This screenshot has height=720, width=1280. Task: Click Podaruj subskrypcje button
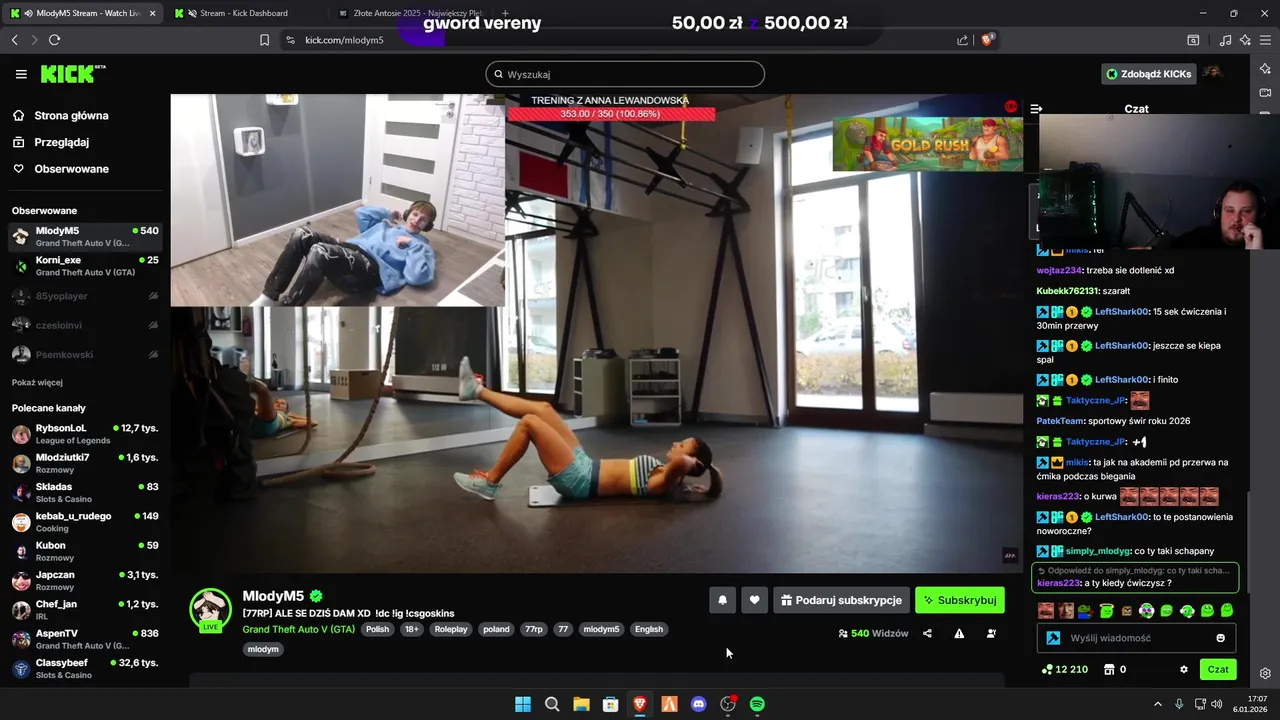coord(841,600)
